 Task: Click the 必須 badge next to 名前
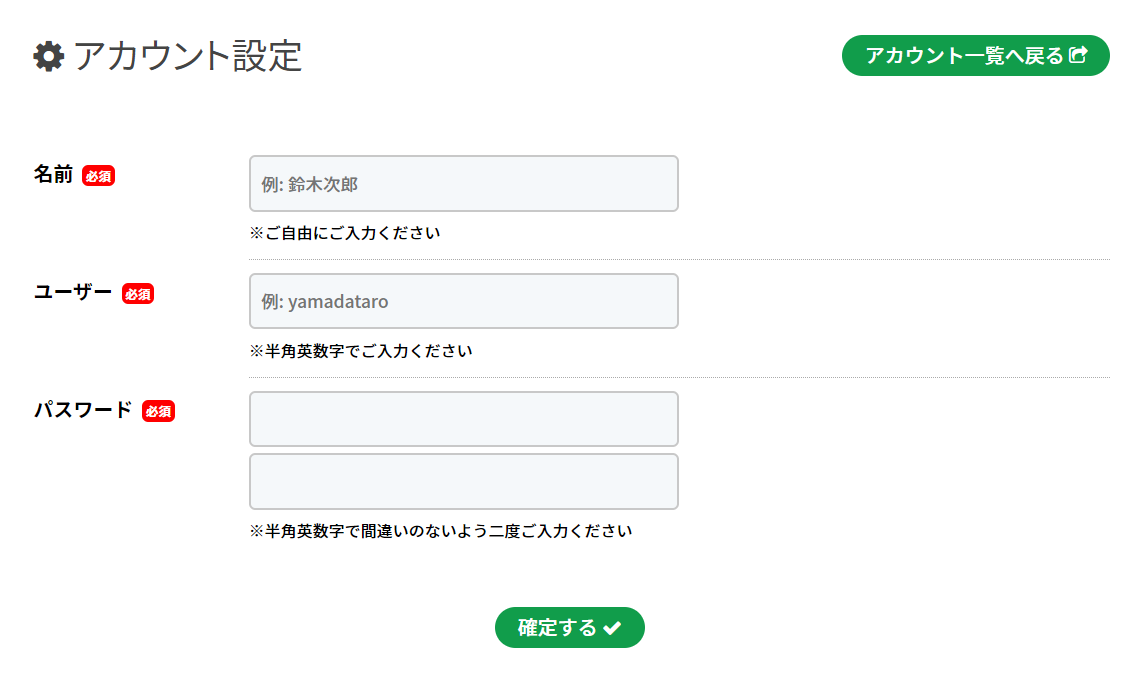pos(98,176)
